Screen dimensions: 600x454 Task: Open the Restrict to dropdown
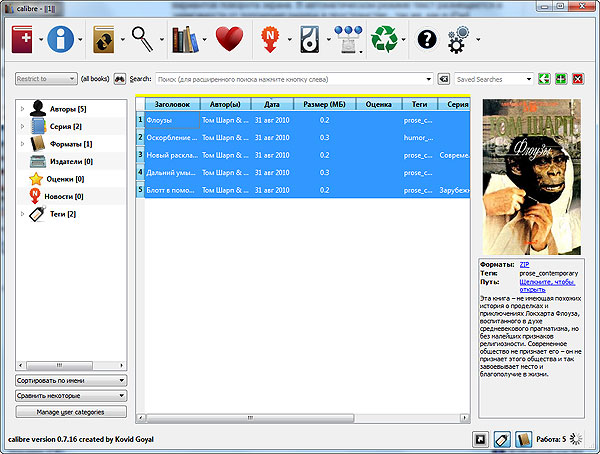click(x=47, y=78)
